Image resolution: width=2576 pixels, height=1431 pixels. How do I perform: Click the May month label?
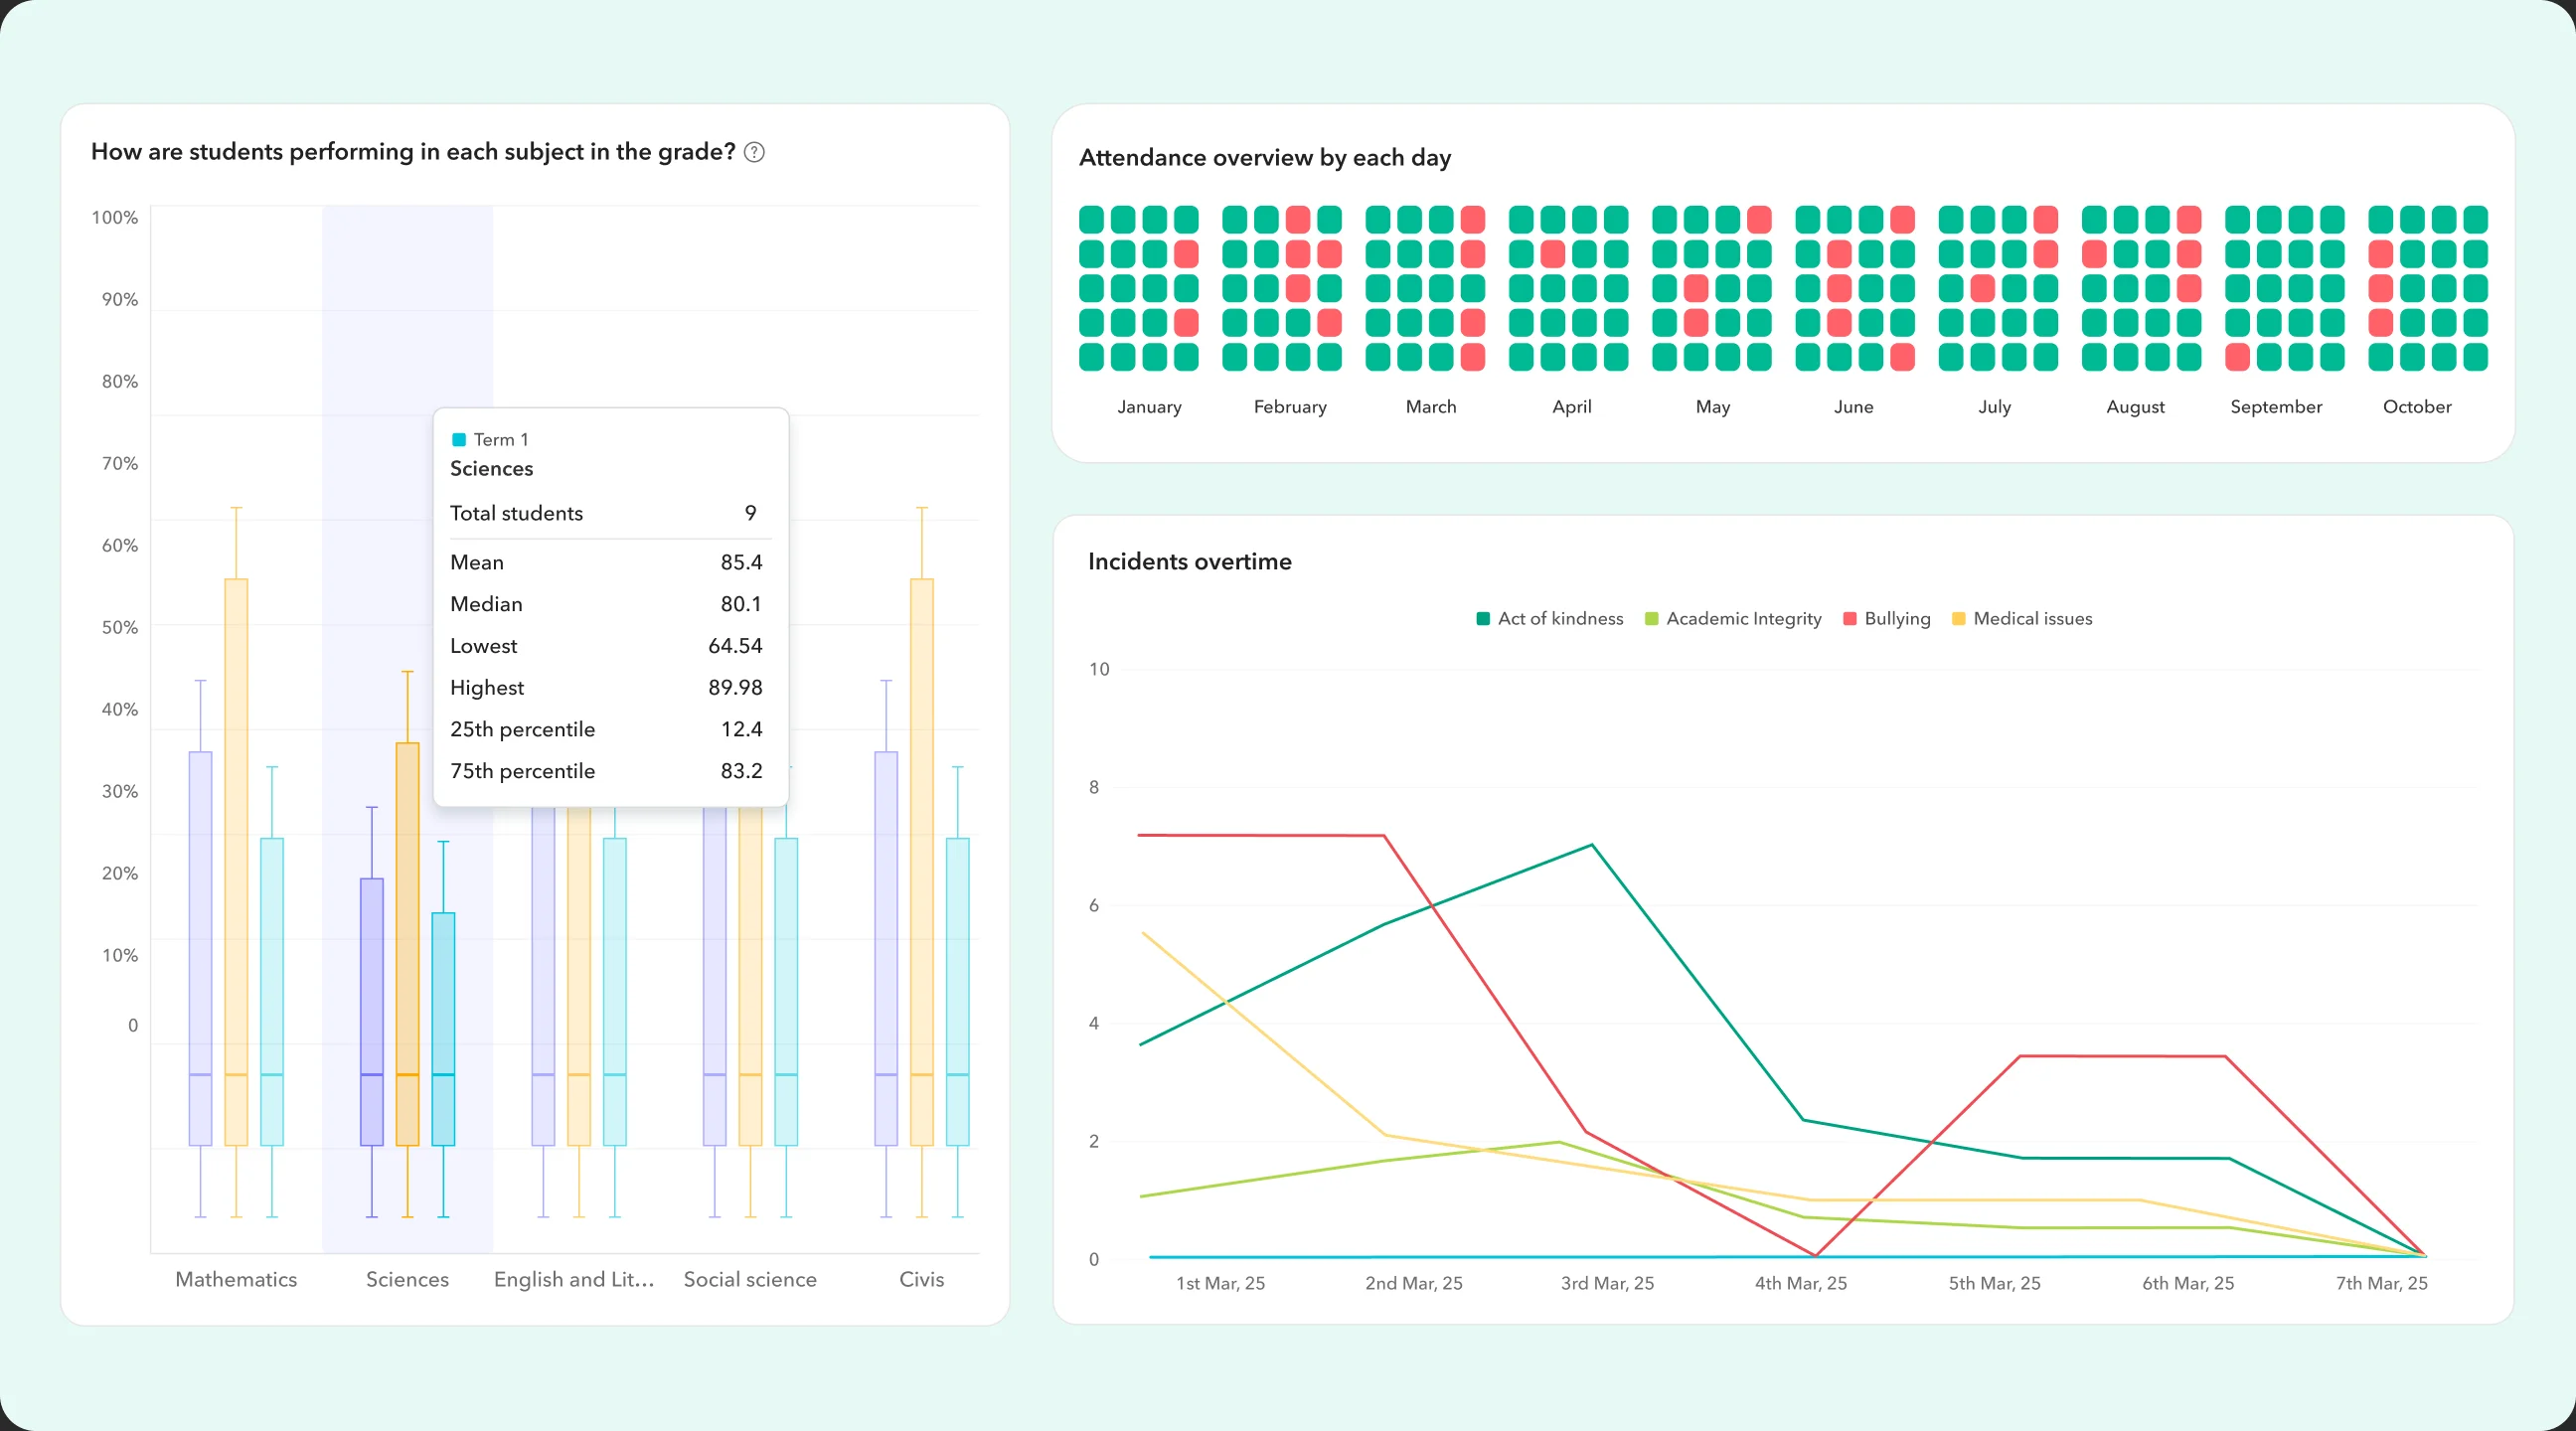(x=1713, y=407)
